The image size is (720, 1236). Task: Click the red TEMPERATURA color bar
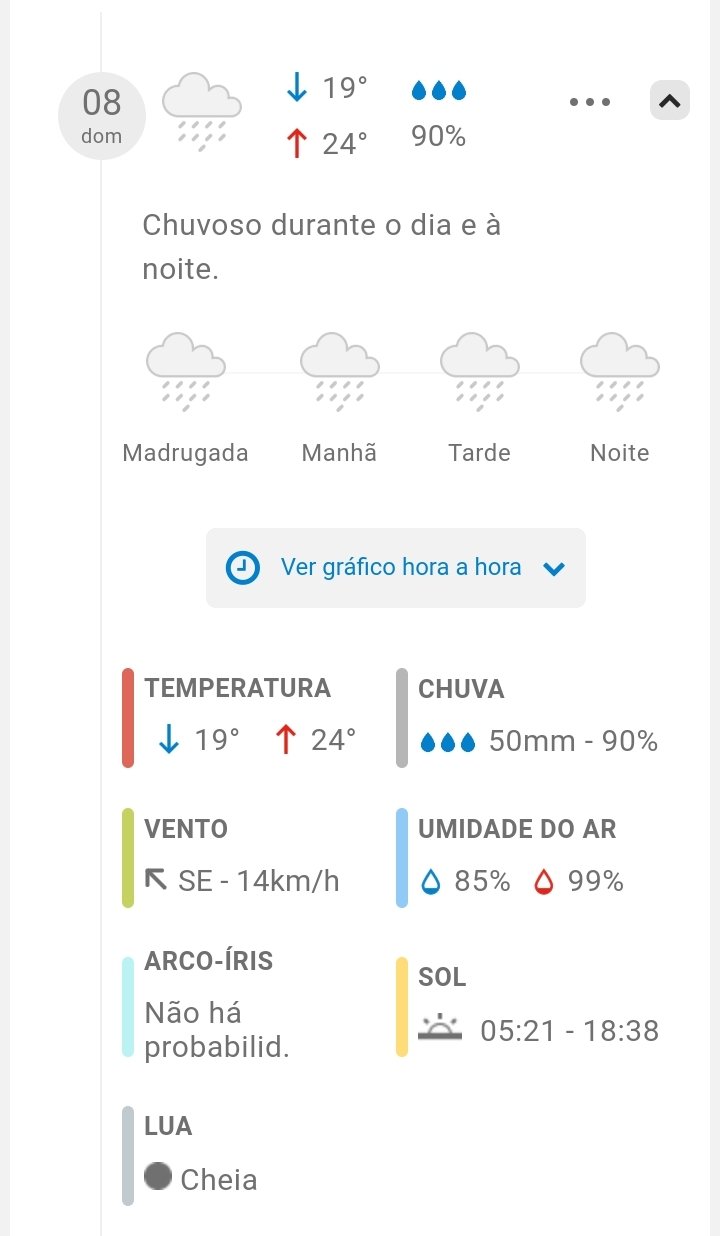pyautogui.click(x=128, y=717)
